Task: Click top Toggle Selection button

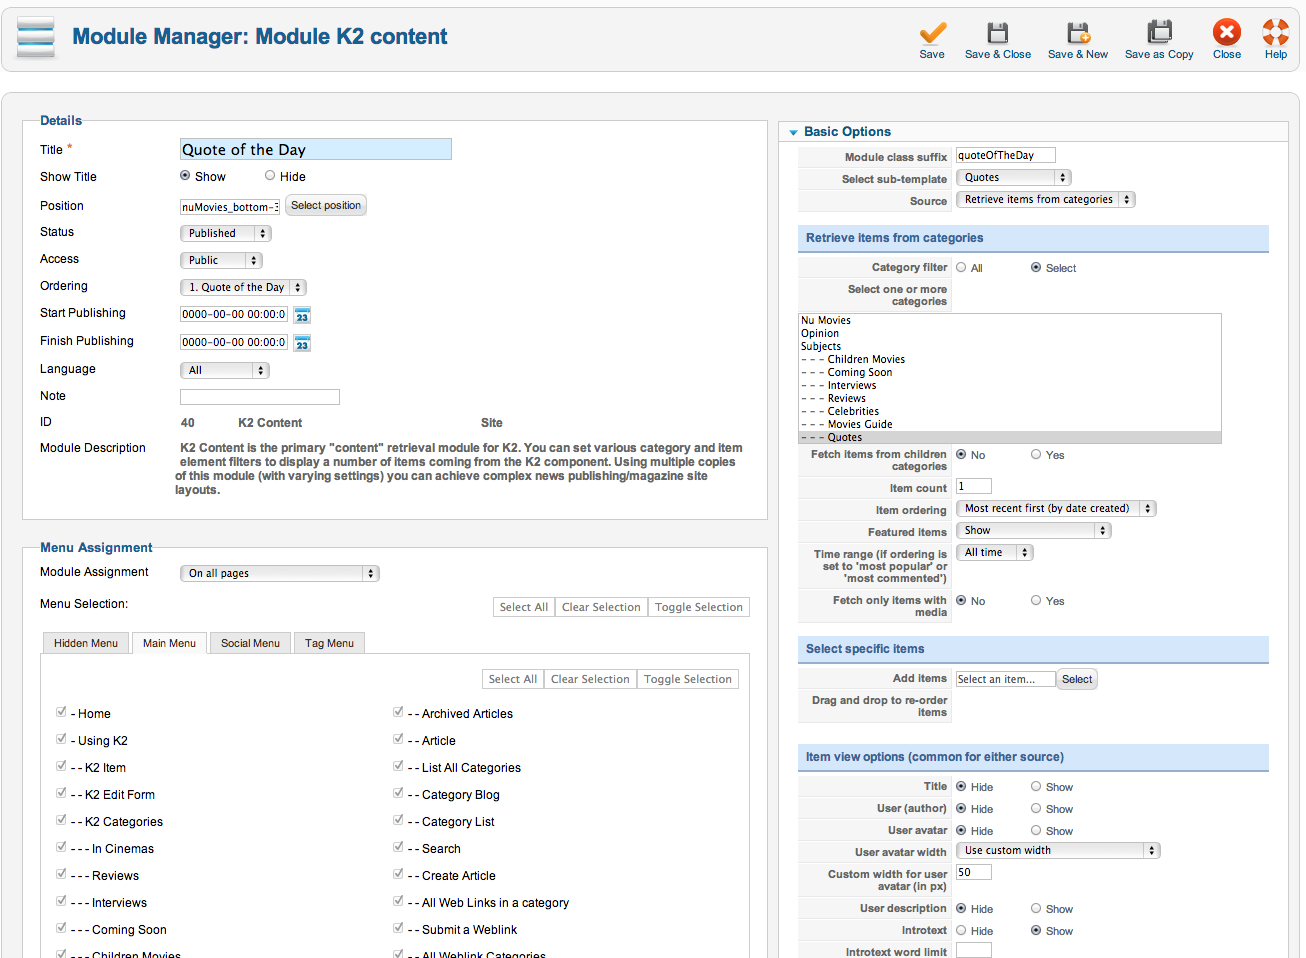Action: point(699,607)
